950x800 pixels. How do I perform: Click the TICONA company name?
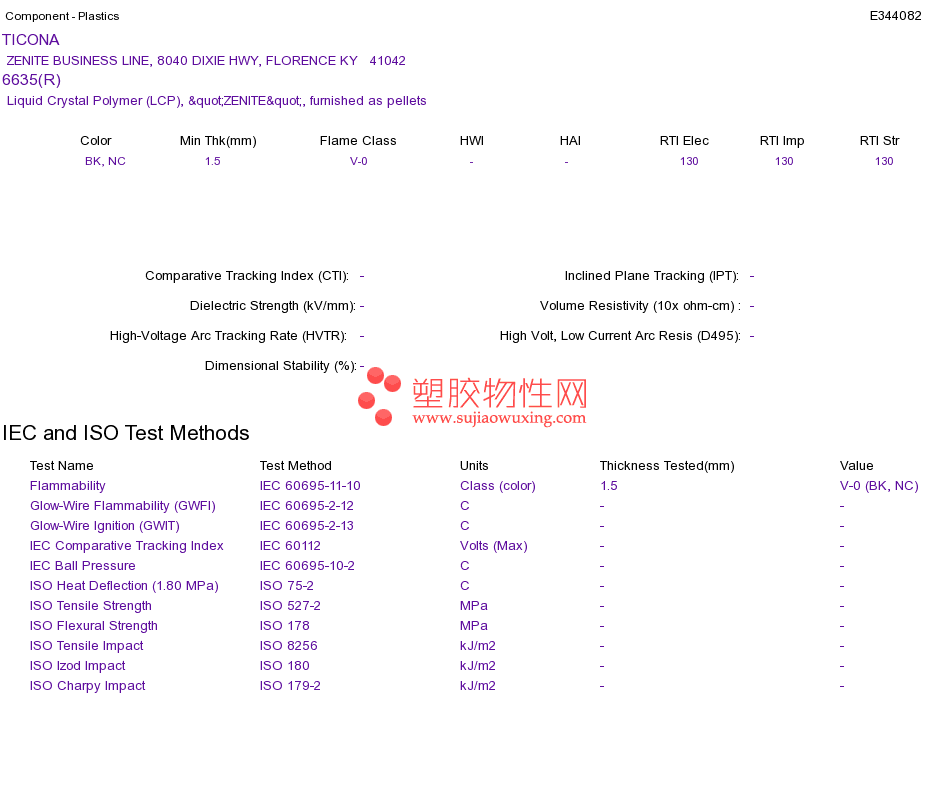tap(31, 40)
